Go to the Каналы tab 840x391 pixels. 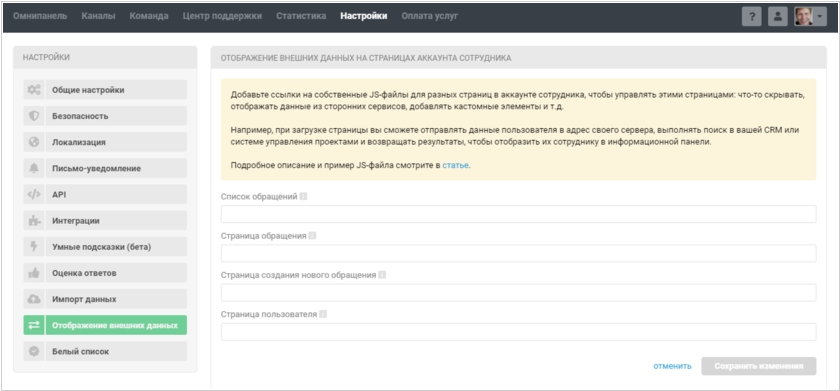pyautogui.click(x=98, y=16)
